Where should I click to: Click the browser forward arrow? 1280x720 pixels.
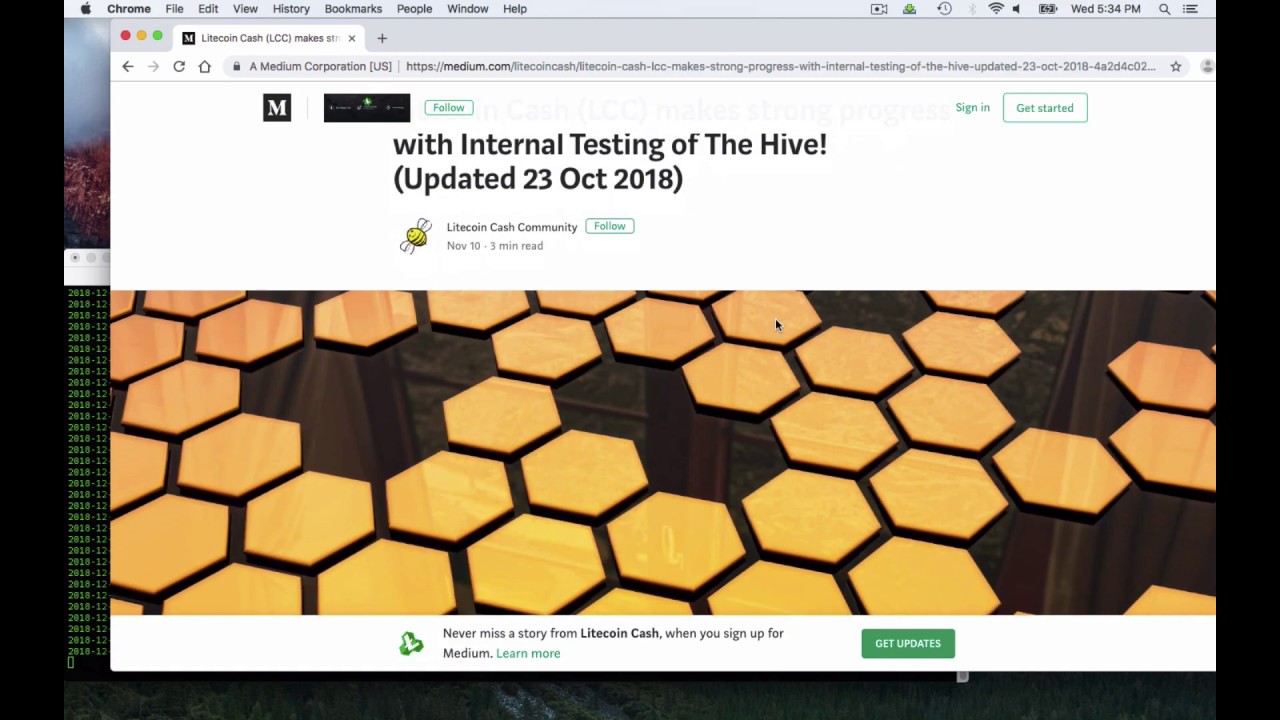pos(153,66)
